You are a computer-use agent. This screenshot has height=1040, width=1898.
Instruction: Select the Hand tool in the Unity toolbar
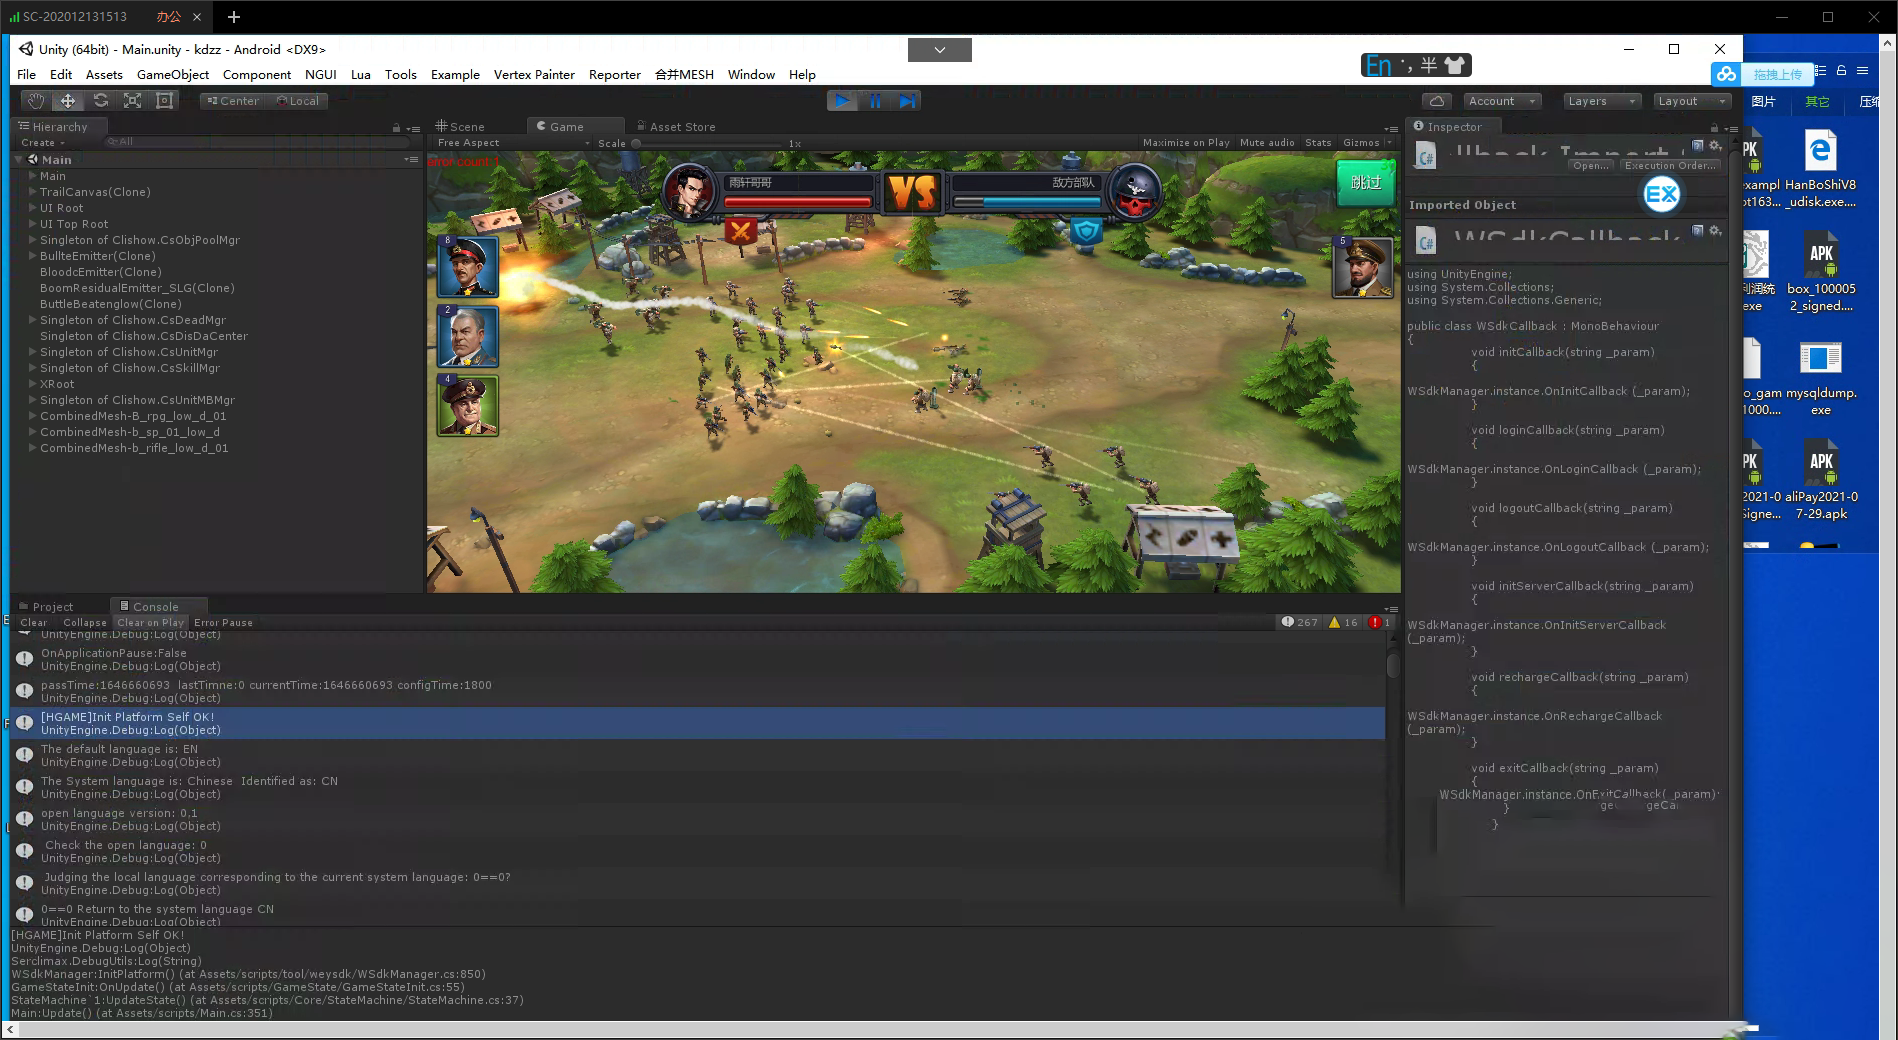(36, 101)
